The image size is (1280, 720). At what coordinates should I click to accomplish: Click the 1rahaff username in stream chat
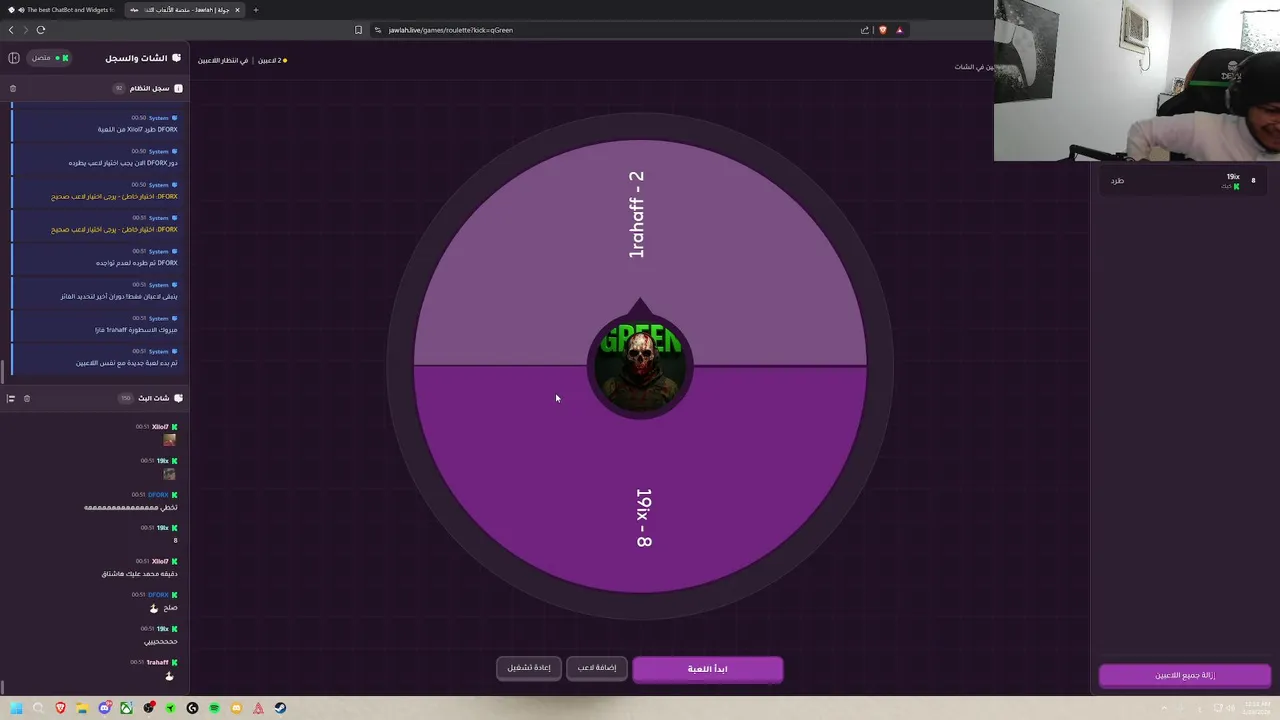click(158, 662)
